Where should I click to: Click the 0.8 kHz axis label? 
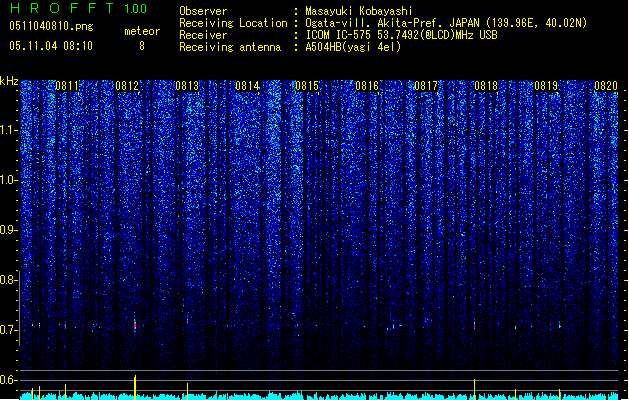point(8,280)
